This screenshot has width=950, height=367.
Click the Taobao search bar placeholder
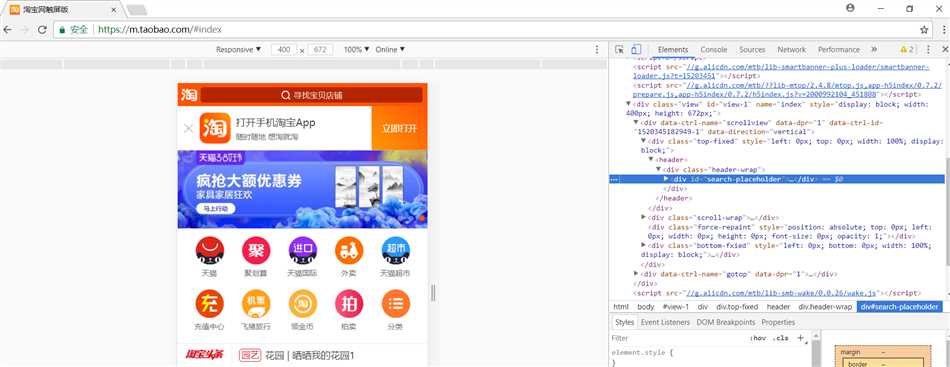pos(311,95)
